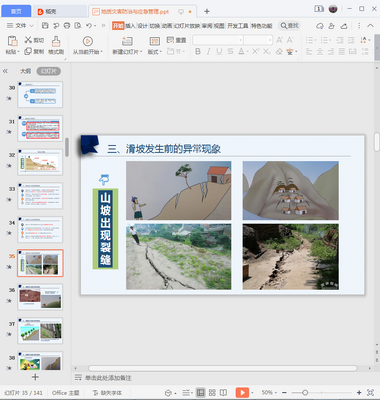
Task: Open the font name dropdown
Action: (x=240, y=40)
